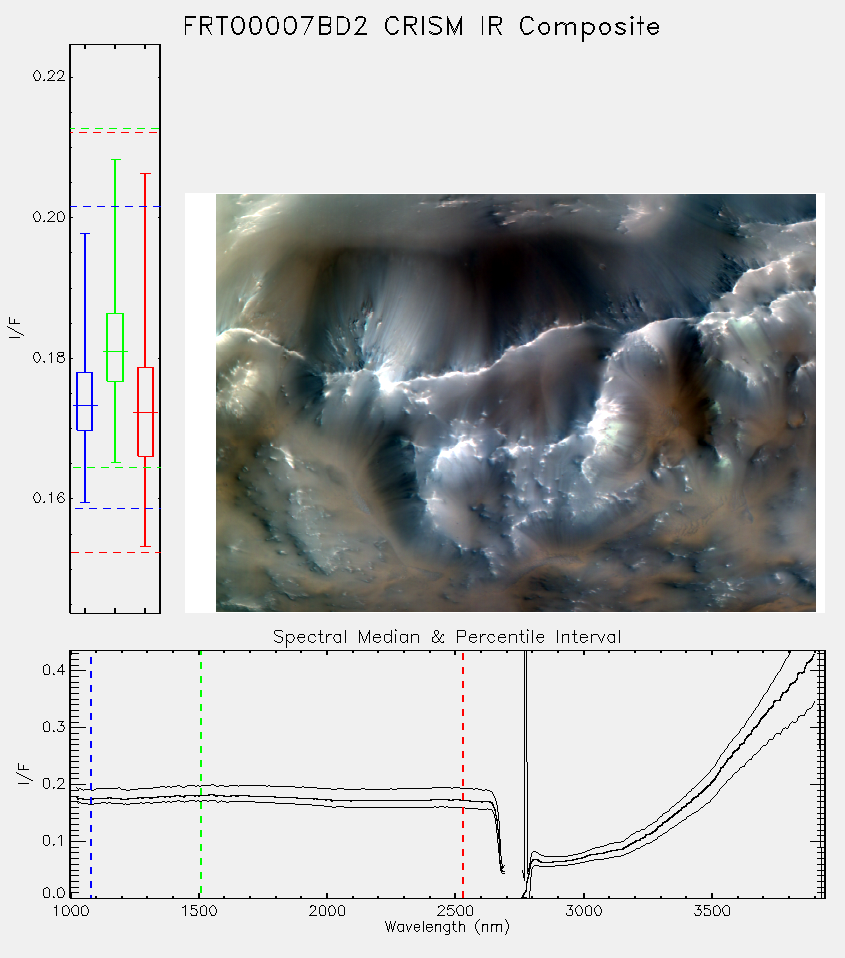Click the bright white ridge in the image
Screen dimensions: 845x958
[386, 380]
